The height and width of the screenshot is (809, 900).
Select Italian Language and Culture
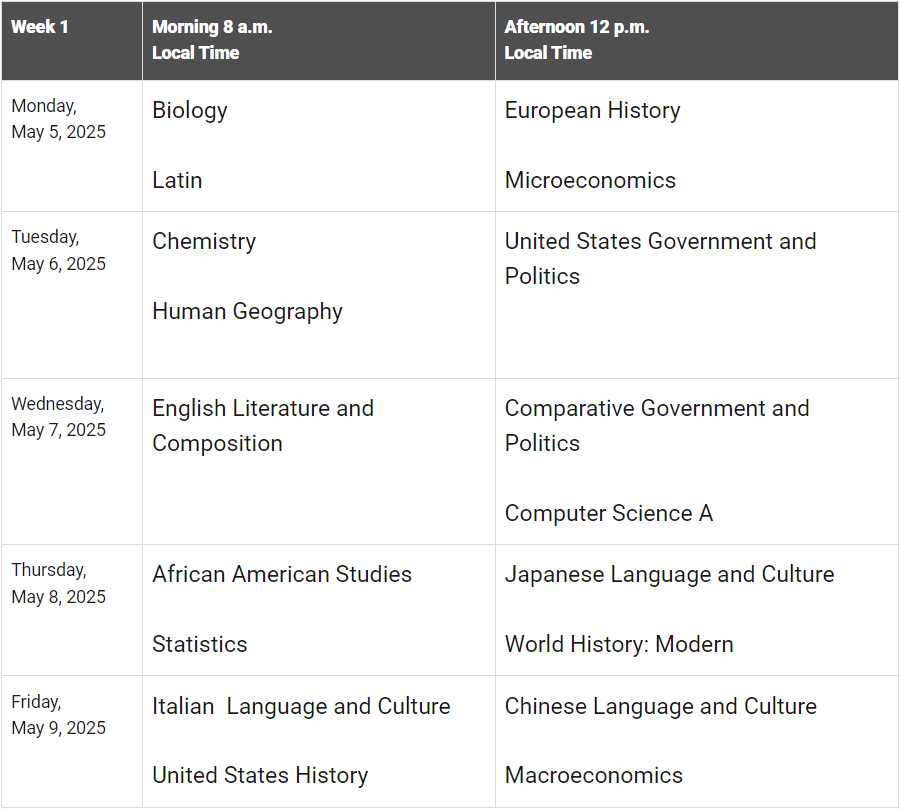click(x=301, y=706)
